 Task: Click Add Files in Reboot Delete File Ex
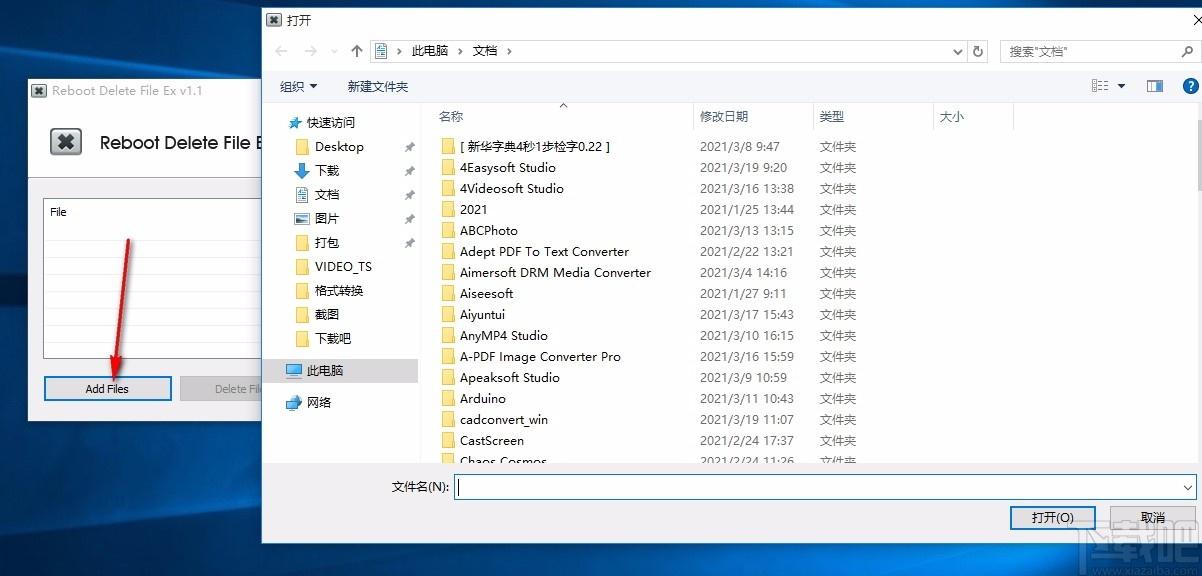(x=107, y=389)
